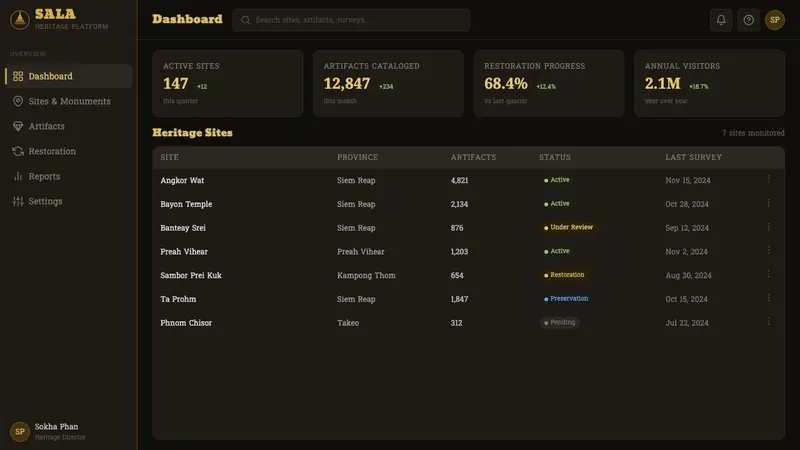Screen dimensions: 800x450
Task: Open the Annual Visitors stat card
Action: (710, 83)
